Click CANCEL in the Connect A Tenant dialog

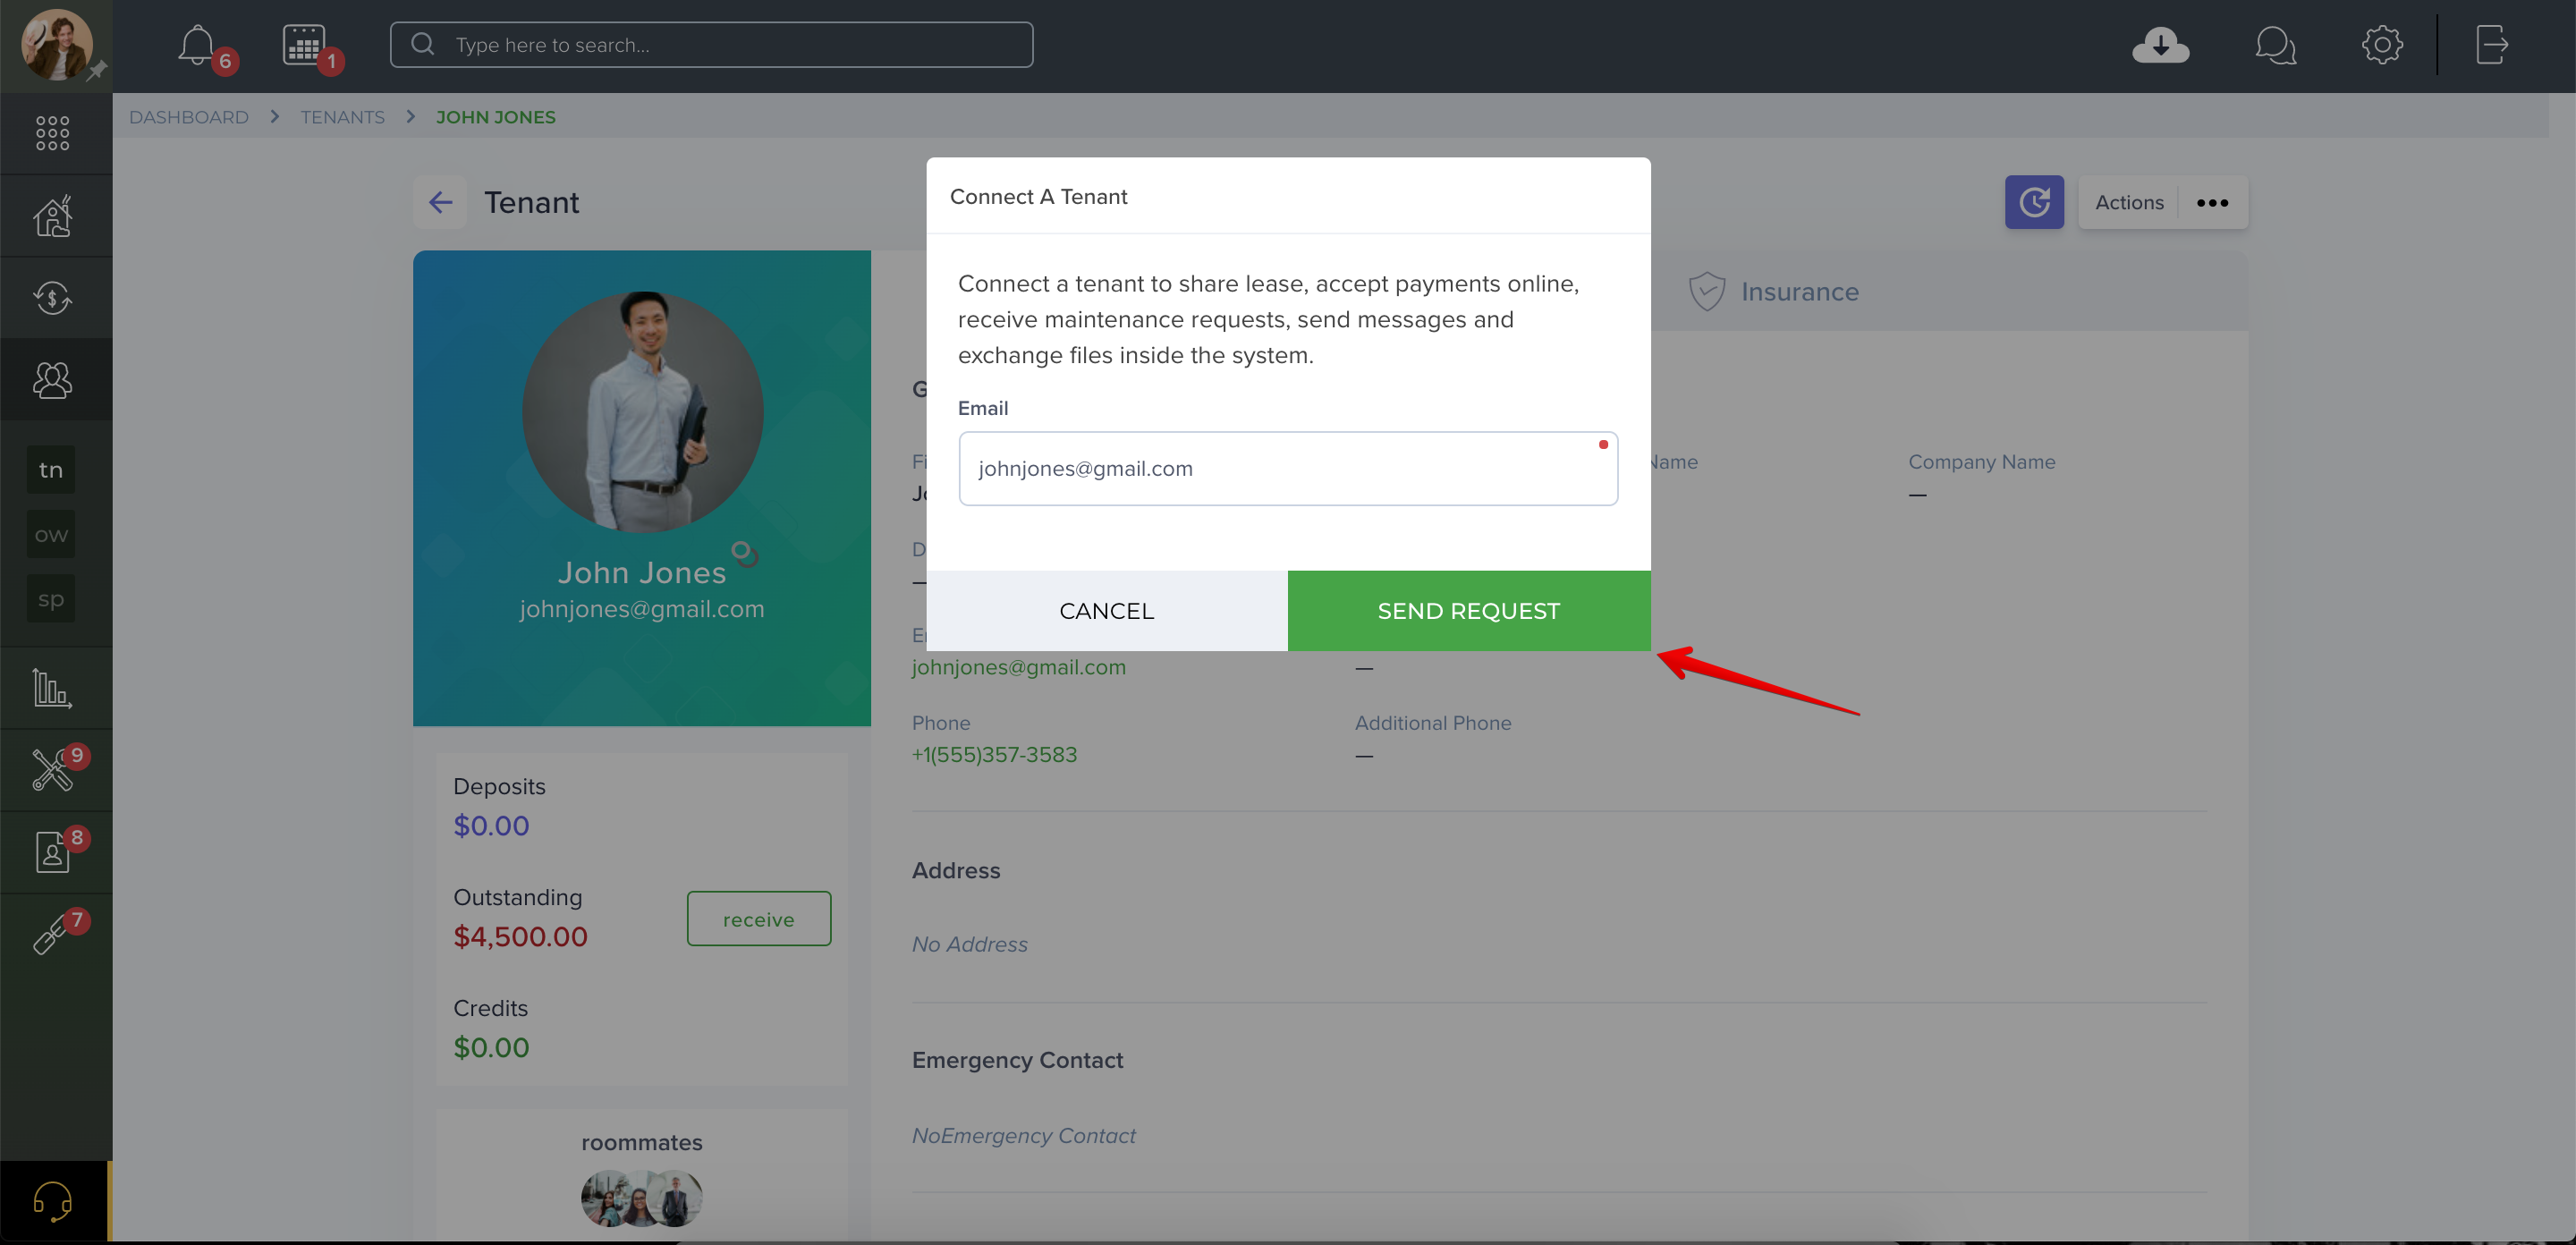[1107, 611]
